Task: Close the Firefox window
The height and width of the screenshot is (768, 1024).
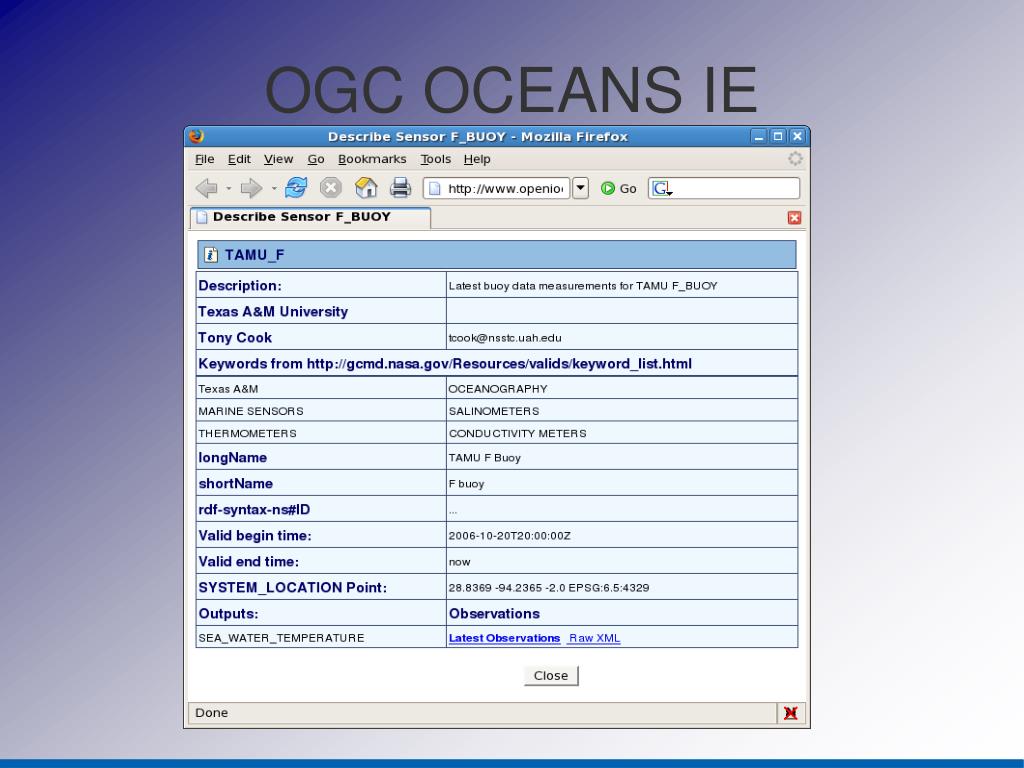Action: point(797,136)
